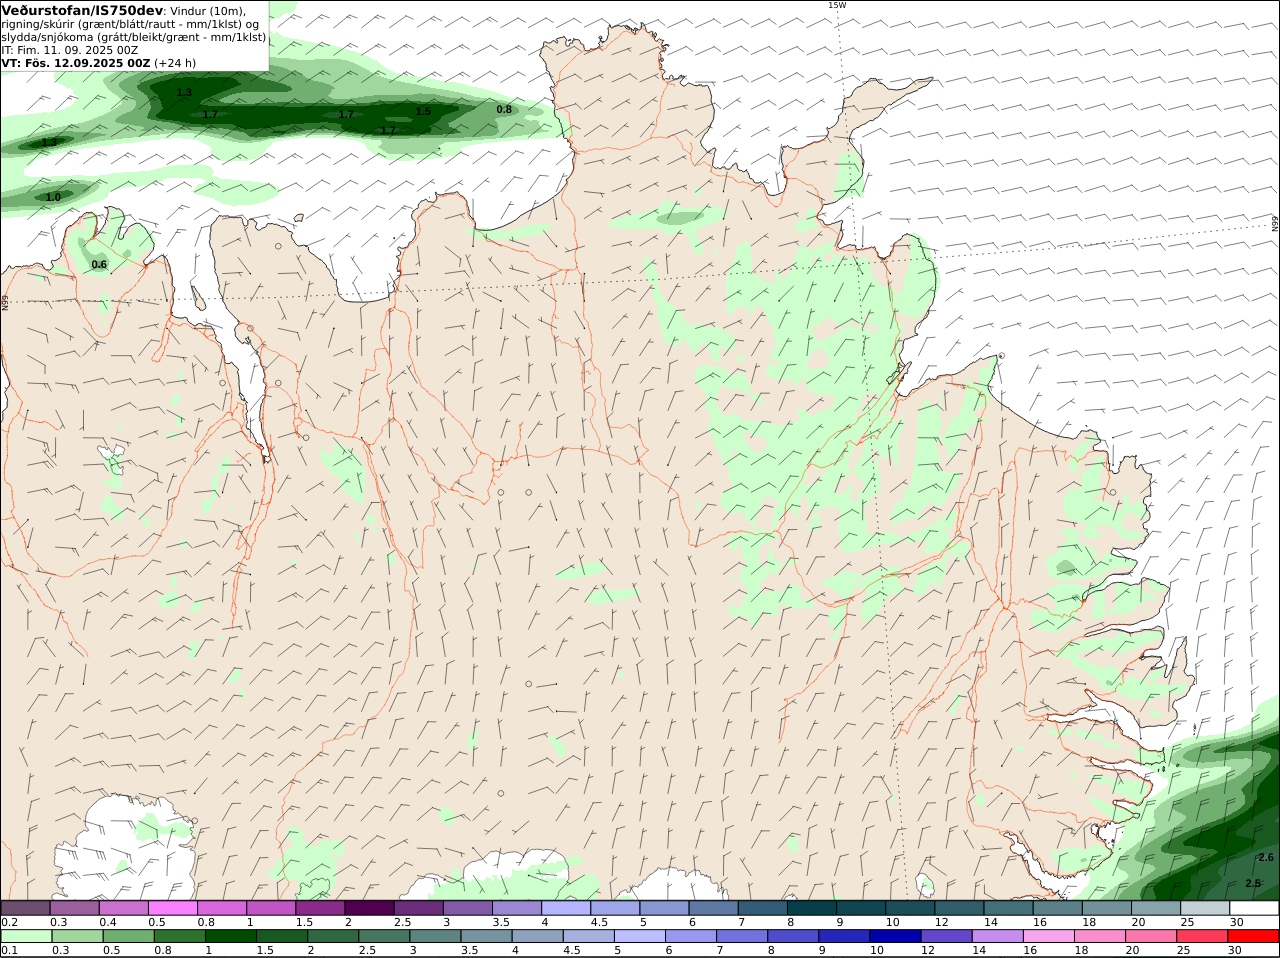The image size is (1280, 958).
Task: Click the '0.3' label in the lower rain legend
Action: pyautogui.click(x=59, y=951)
